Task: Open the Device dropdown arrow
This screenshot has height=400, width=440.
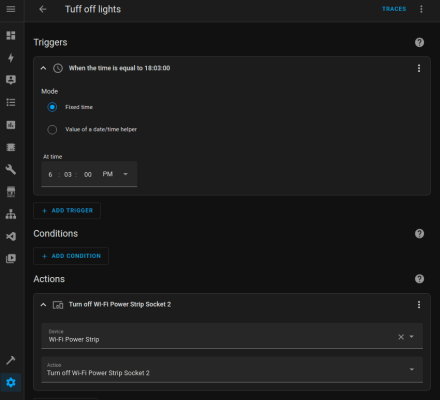Action: click(412, 337)
